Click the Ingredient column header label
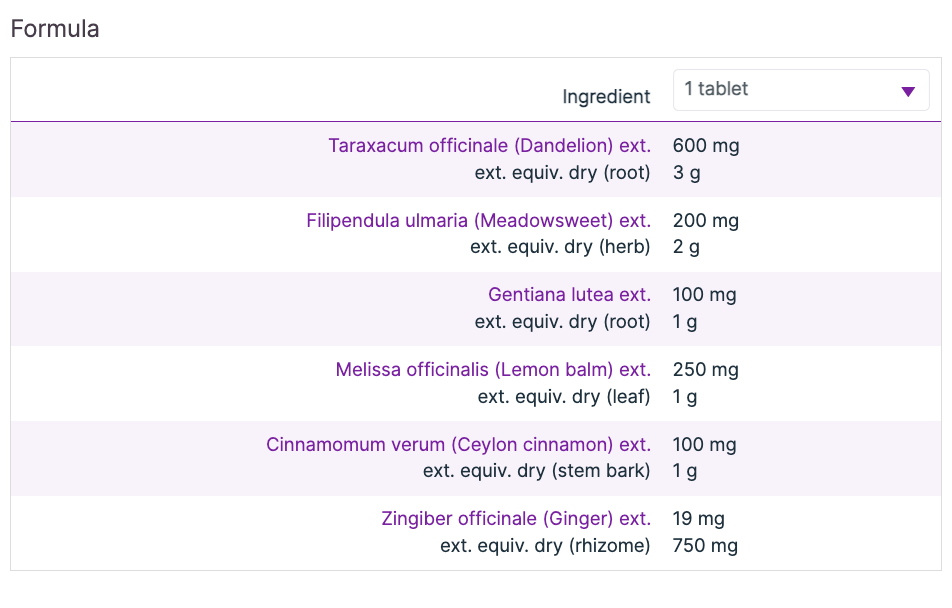This screenshot has height=608, width=952. pos(606,97)
